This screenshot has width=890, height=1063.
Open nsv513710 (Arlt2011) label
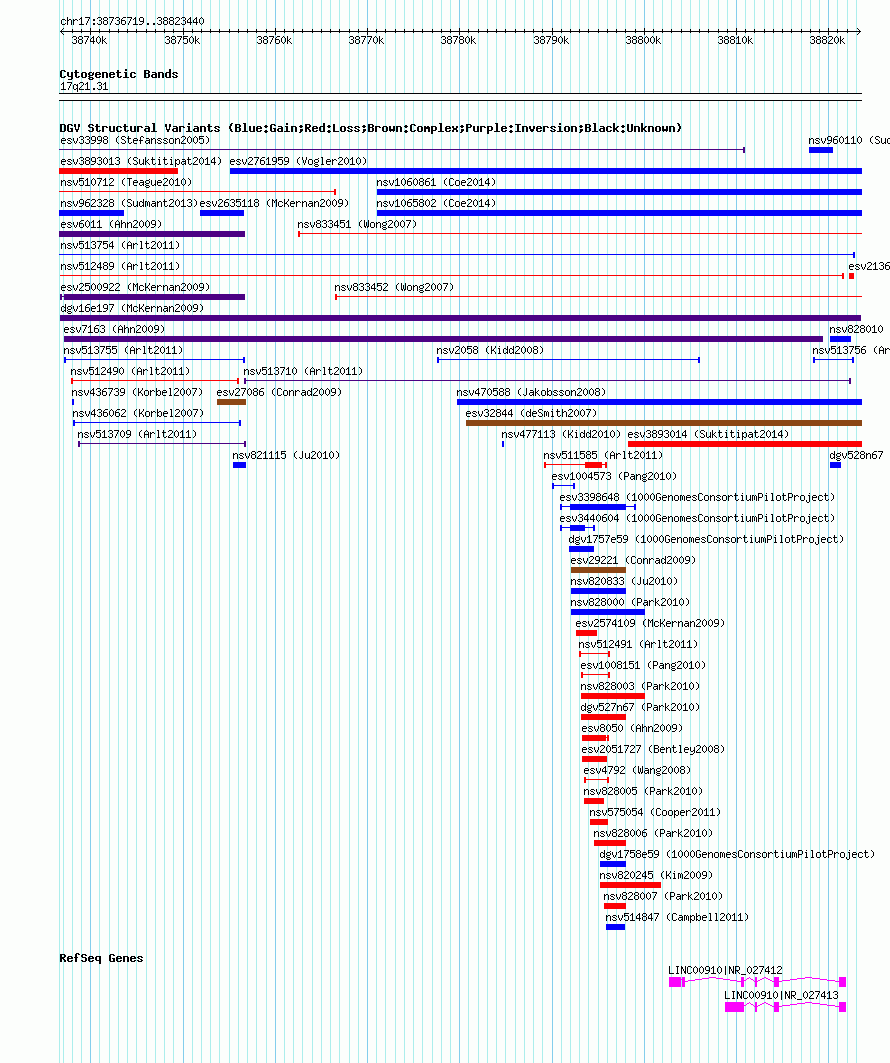point(303,372)
